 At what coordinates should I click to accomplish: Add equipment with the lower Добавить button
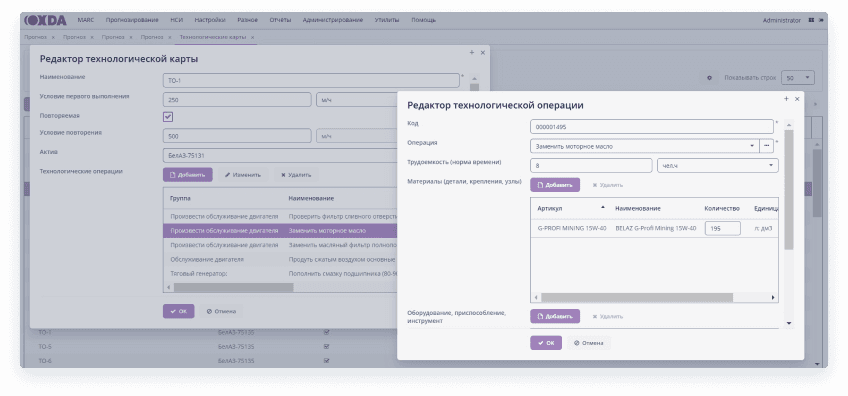click(555, 316)
